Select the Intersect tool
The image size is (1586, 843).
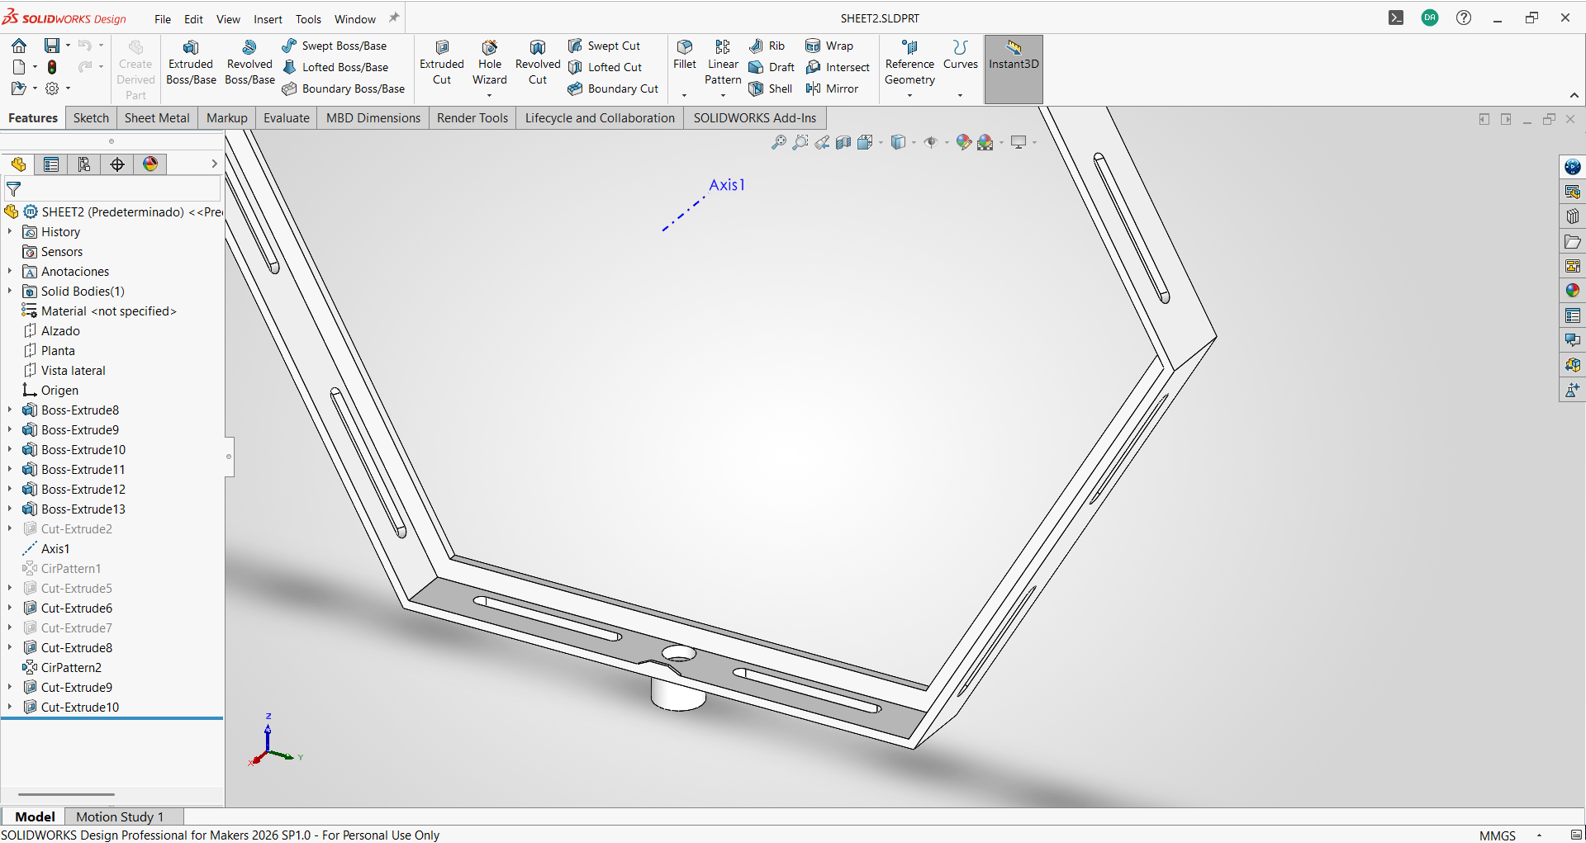pos(837,67)
